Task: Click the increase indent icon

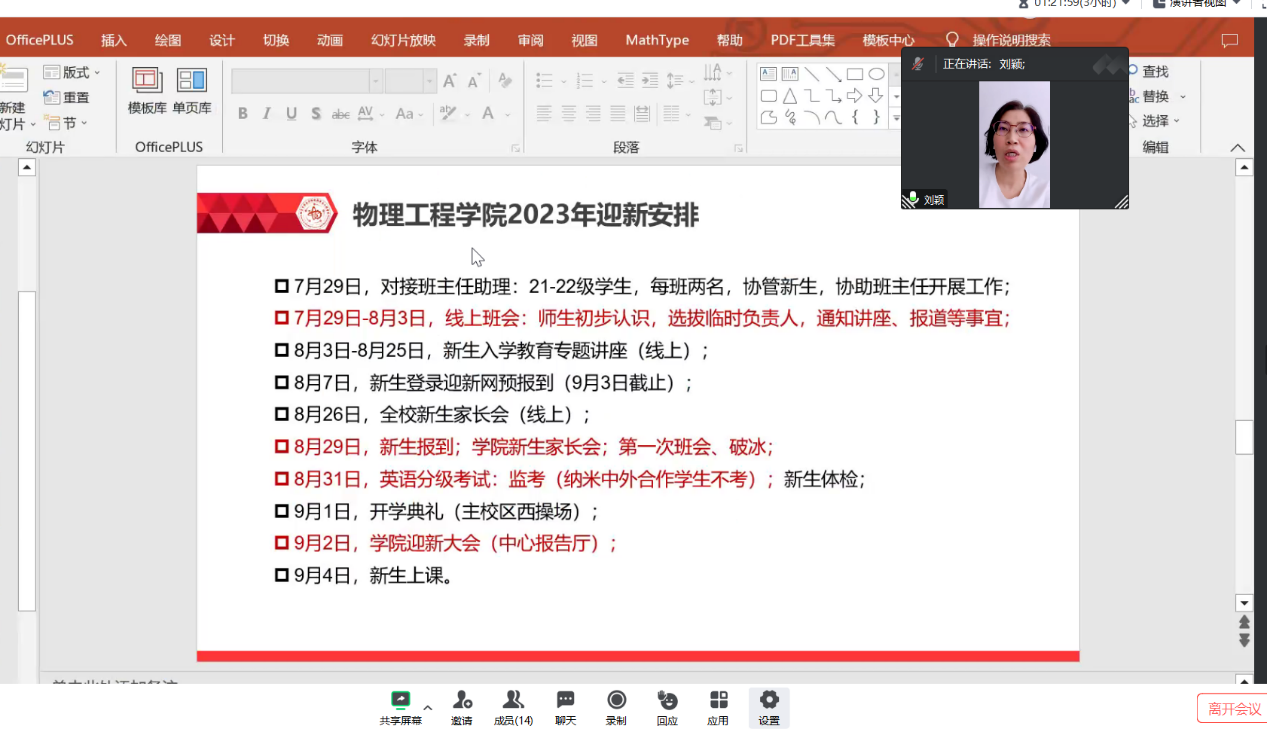Action: (650, 81)
